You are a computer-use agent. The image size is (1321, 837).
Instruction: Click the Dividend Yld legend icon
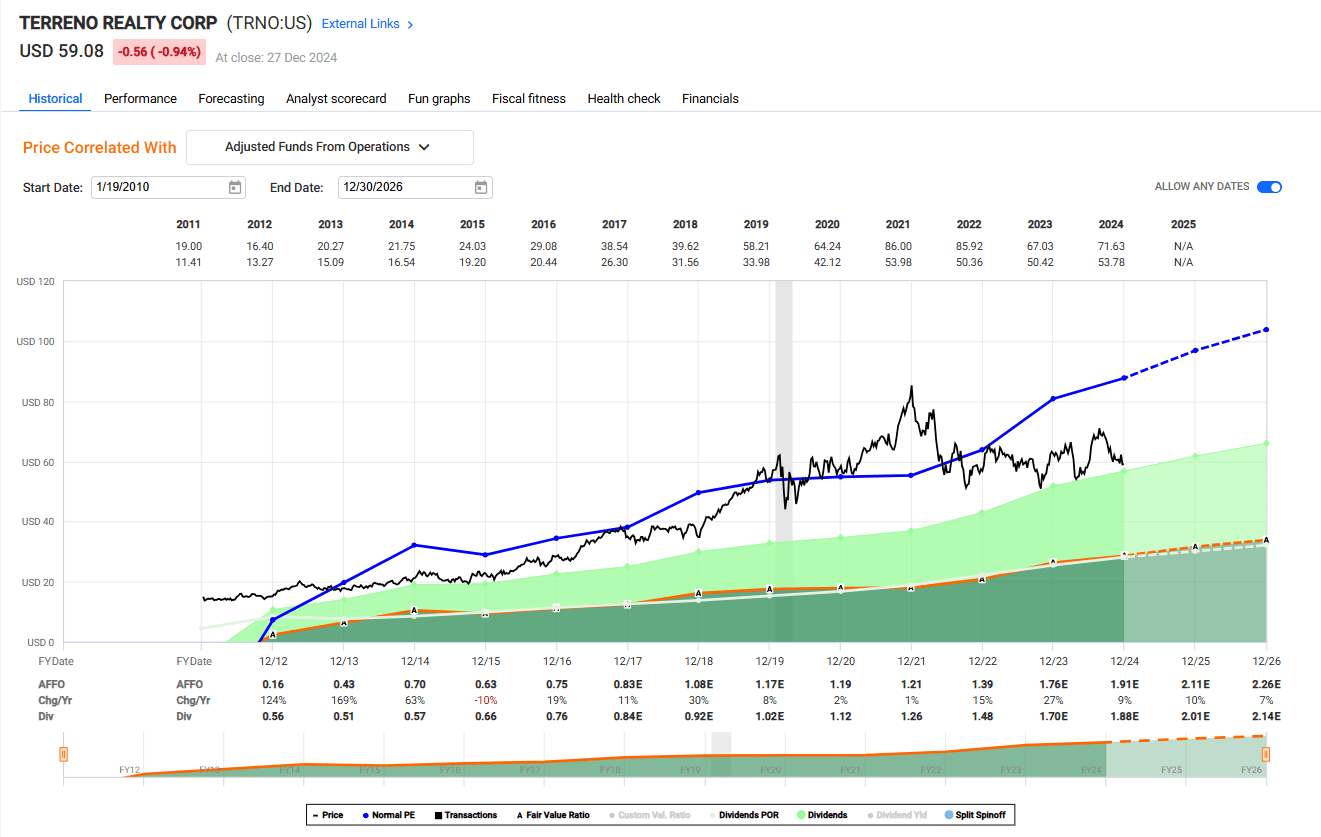[872, 815]
